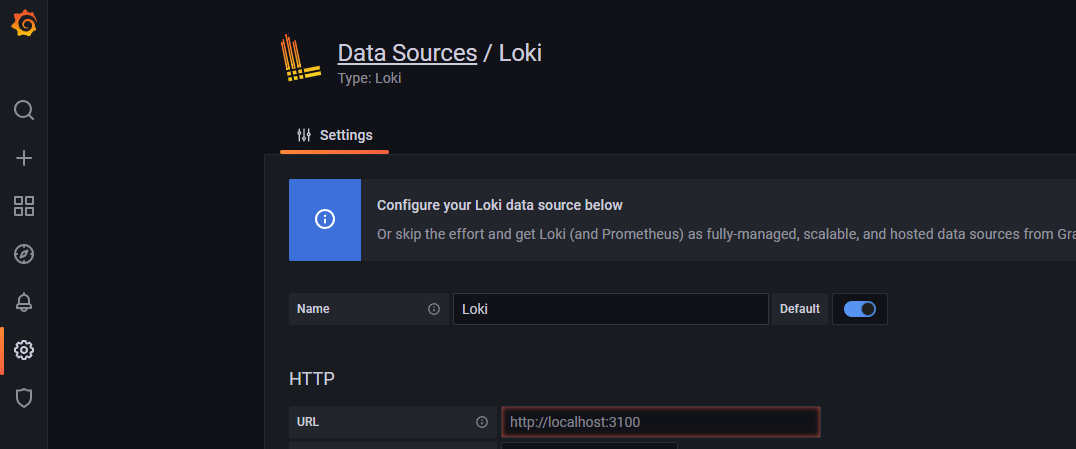
Task: Open the Create plus menu in sidebar
Action: 24,158
